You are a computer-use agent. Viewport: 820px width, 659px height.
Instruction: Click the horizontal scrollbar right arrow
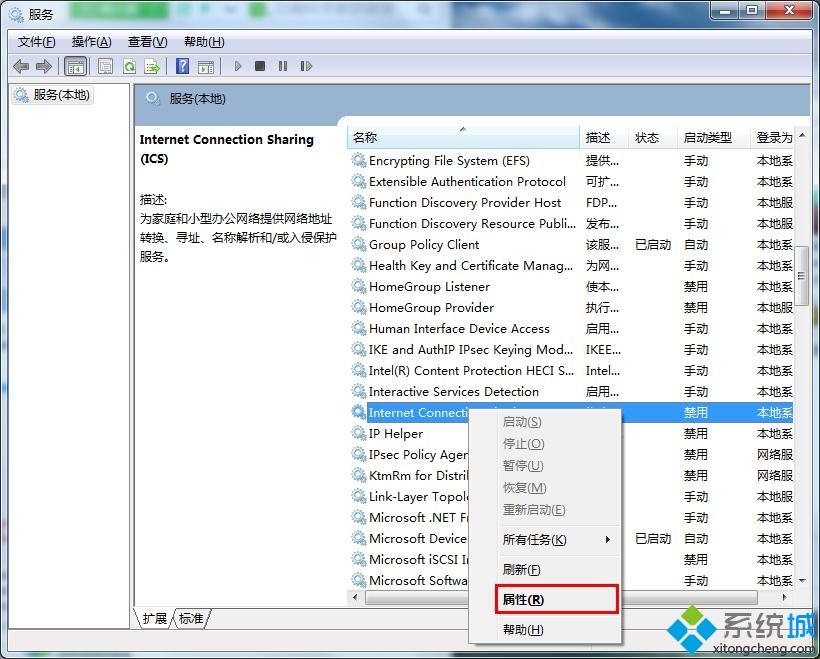[784, 597]
